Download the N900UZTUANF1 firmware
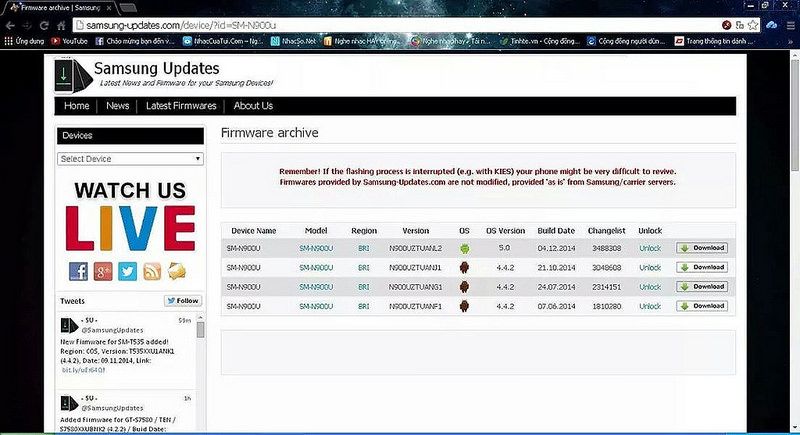Image resolution: width=800 pixels, height=435 pixels. 702,305
